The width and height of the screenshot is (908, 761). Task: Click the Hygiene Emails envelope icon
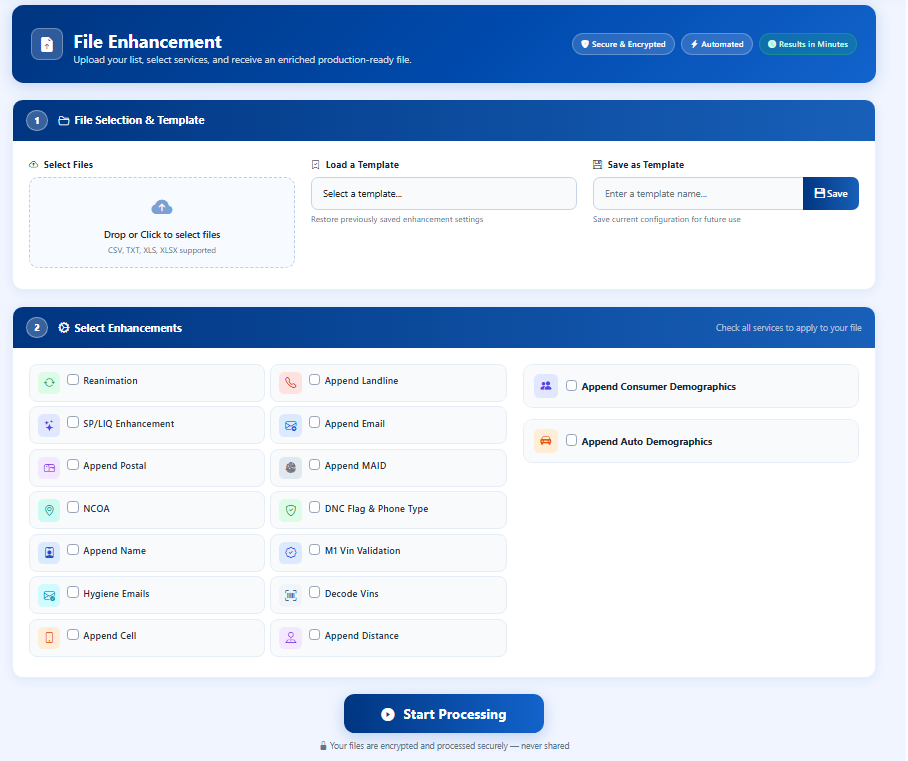(49, 595)
